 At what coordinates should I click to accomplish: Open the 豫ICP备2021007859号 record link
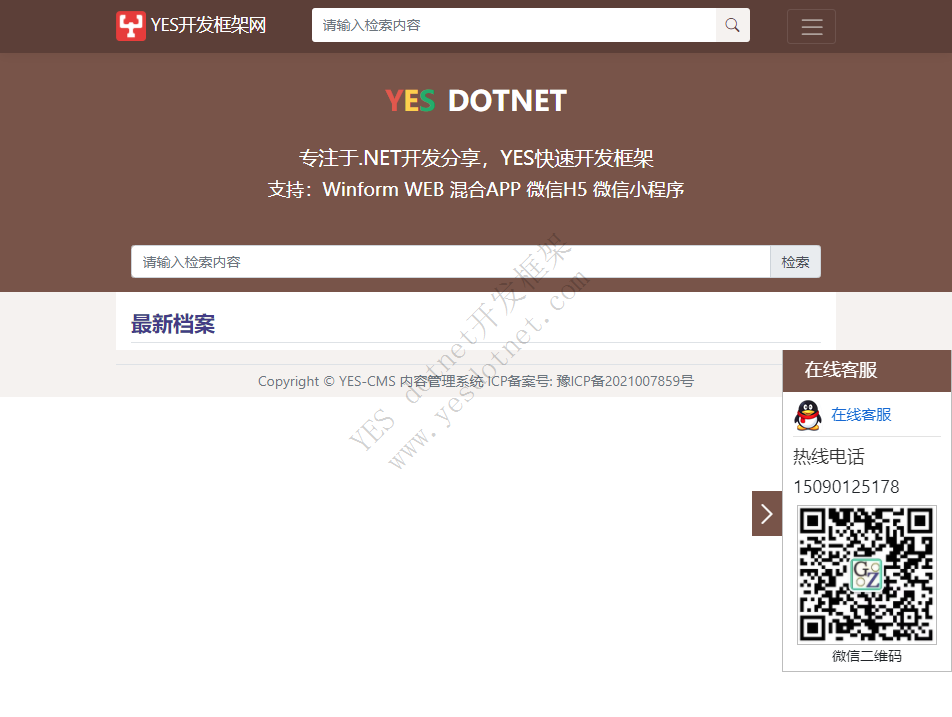point(625,381)
